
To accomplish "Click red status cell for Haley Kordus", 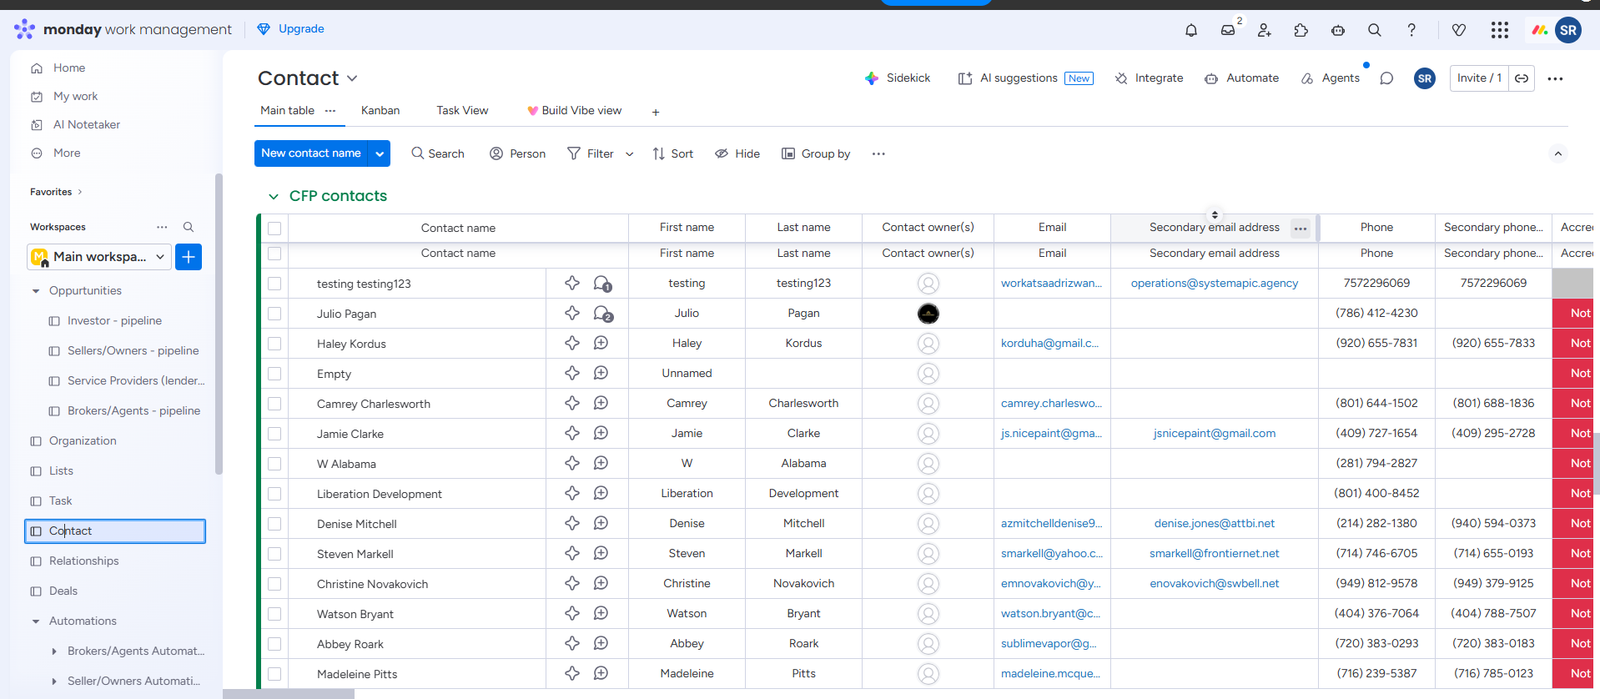I will [x=1573, y=344].
